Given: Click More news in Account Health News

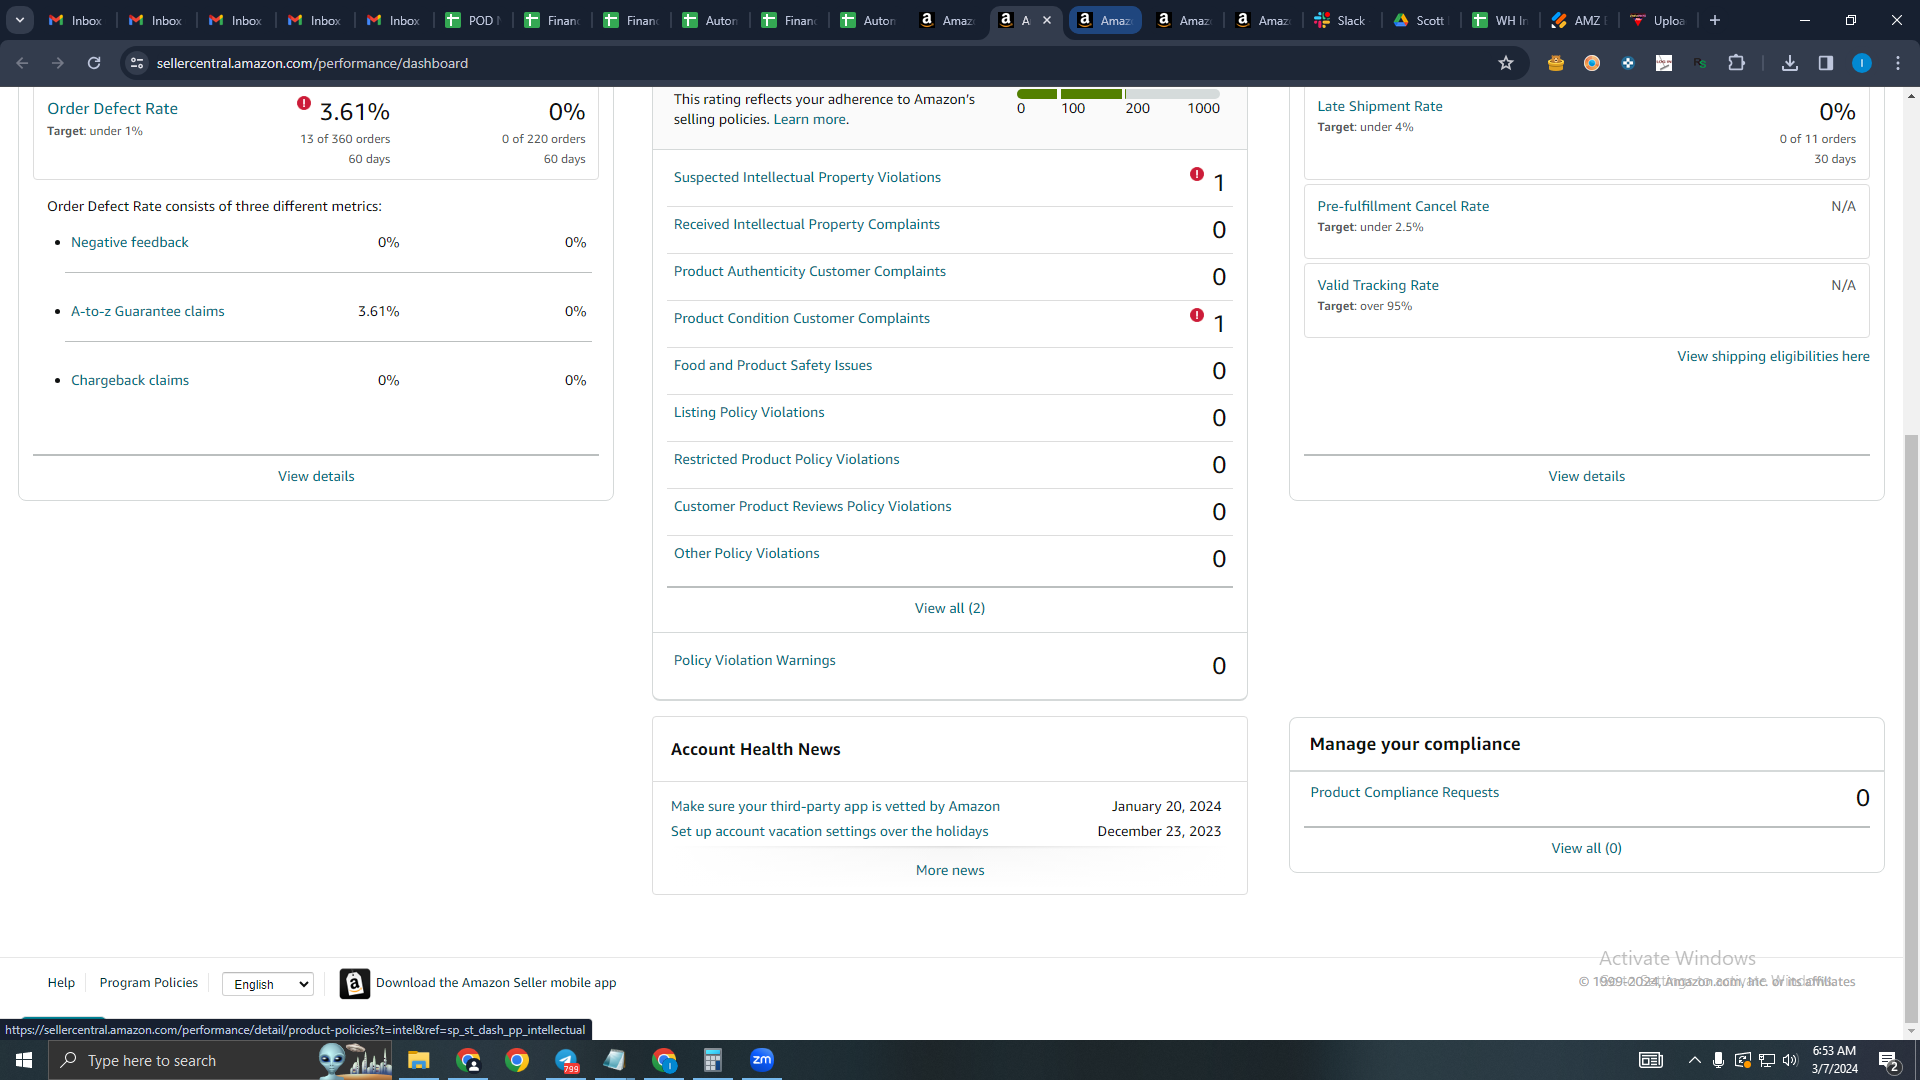Looking at the screenshot, I should 950,870.
